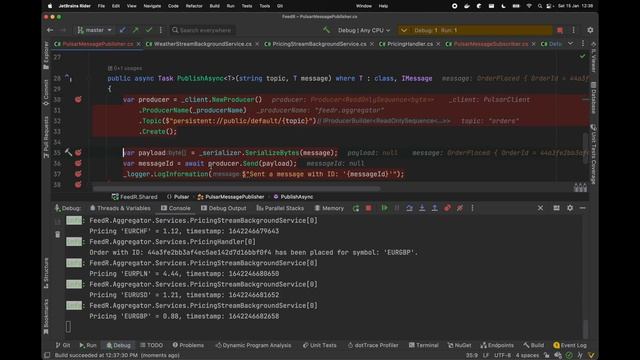Screen dimensions: 640x360
Task: Toggle breakpoint on line 30
Action: [78, 100]
